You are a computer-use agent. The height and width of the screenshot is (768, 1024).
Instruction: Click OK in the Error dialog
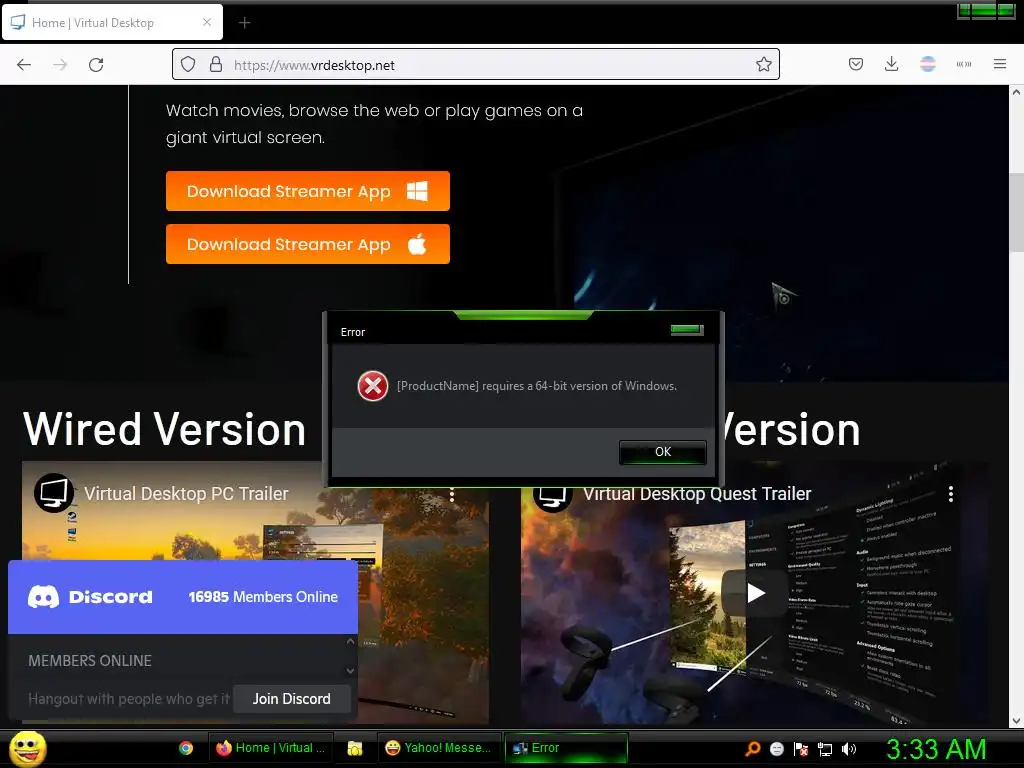pyautogui.click(x=663, y=452)
